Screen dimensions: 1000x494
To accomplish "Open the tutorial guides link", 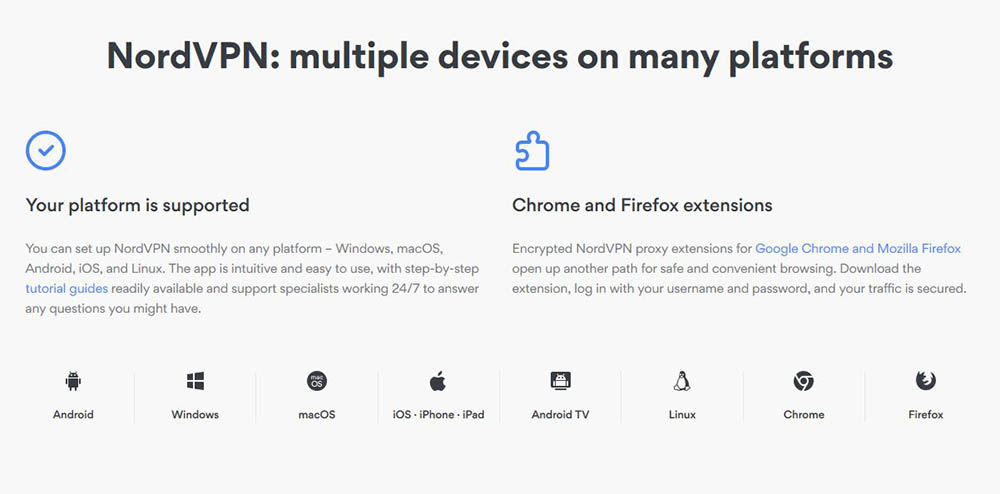I will click(x=67, y=289).
